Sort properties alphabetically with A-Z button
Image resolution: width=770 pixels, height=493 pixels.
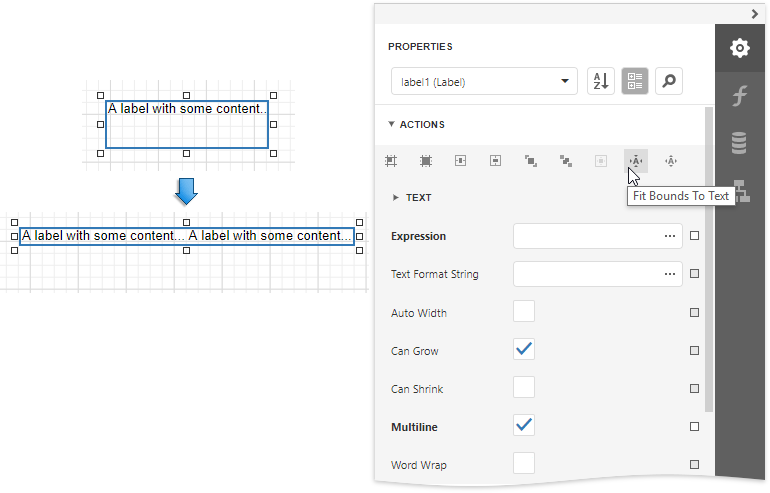coord(601,82)
